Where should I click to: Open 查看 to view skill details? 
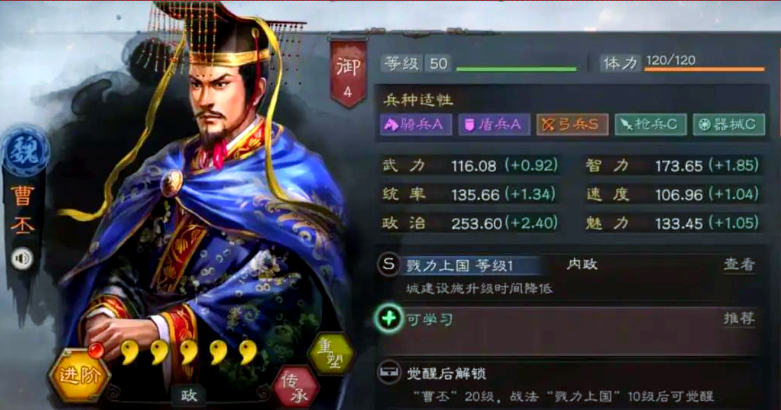coord(739,265)
